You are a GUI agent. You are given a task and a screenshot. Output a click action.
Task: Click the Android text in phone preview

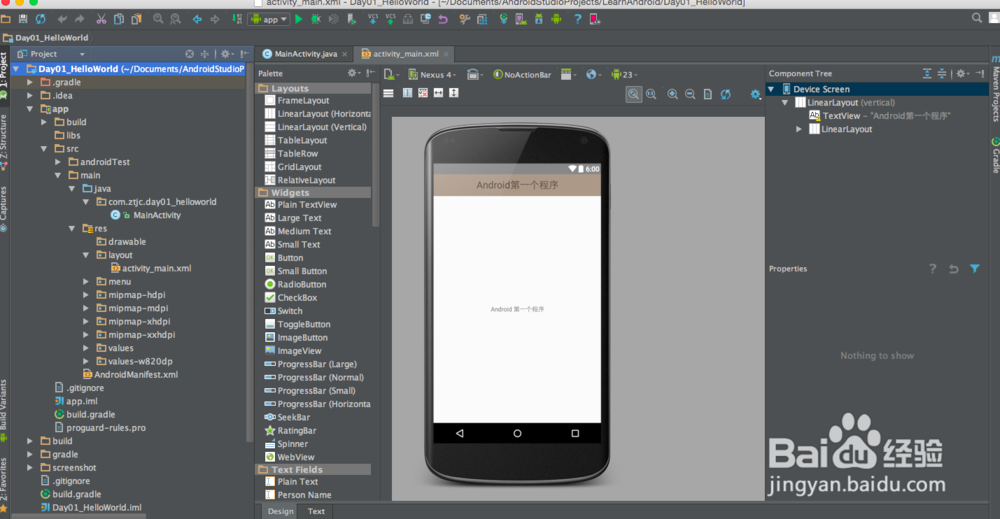pyautogui.click(x=517, y=309)
